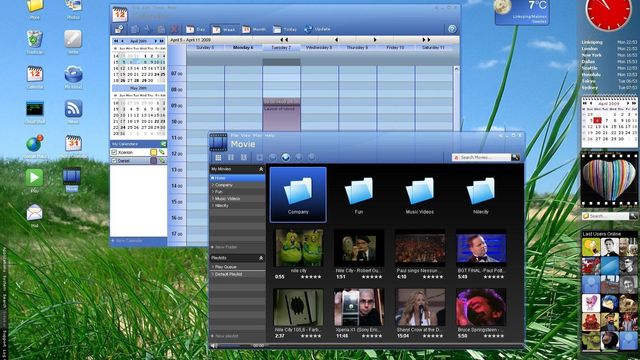Expand Company folder in My Movies tree
This screenshot has width=640, height=360.
[213, 185]
